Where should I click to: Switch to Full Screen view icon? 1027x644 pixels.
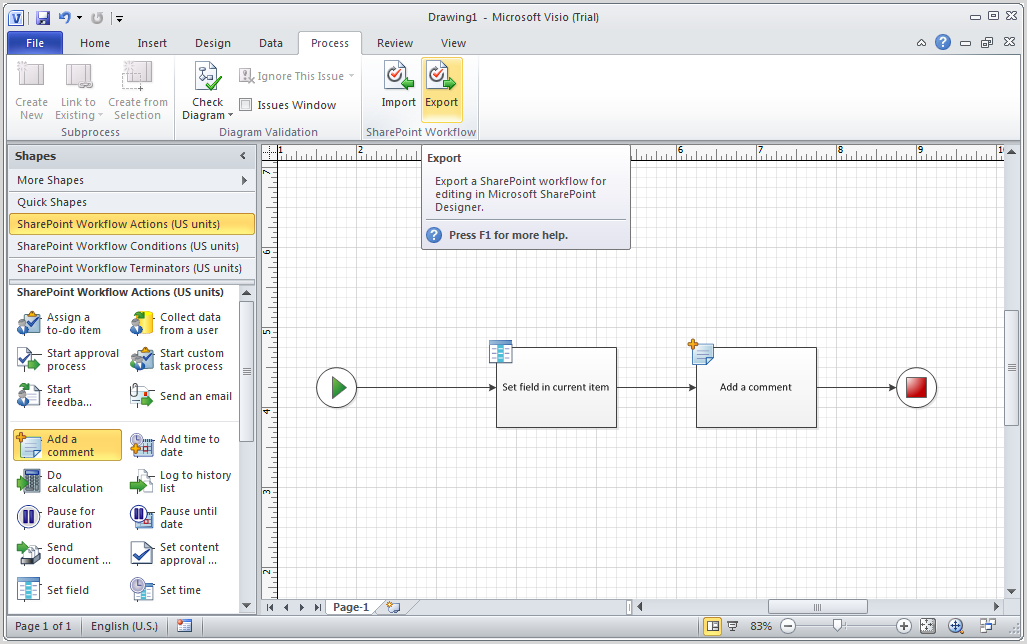coord(733,626)
